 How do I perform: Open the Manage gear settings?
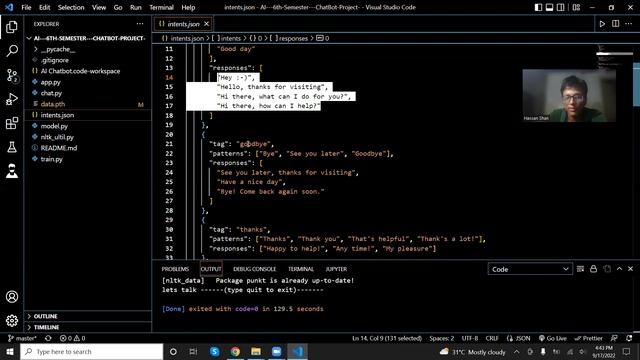point(12,321)
